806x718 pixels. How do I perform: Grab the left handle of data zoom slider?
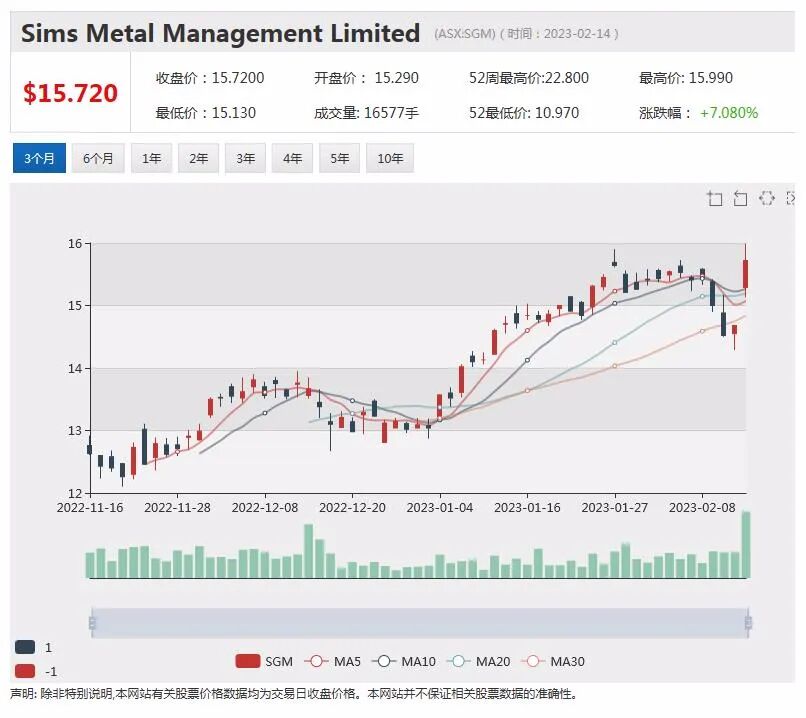tap(93, 623)
